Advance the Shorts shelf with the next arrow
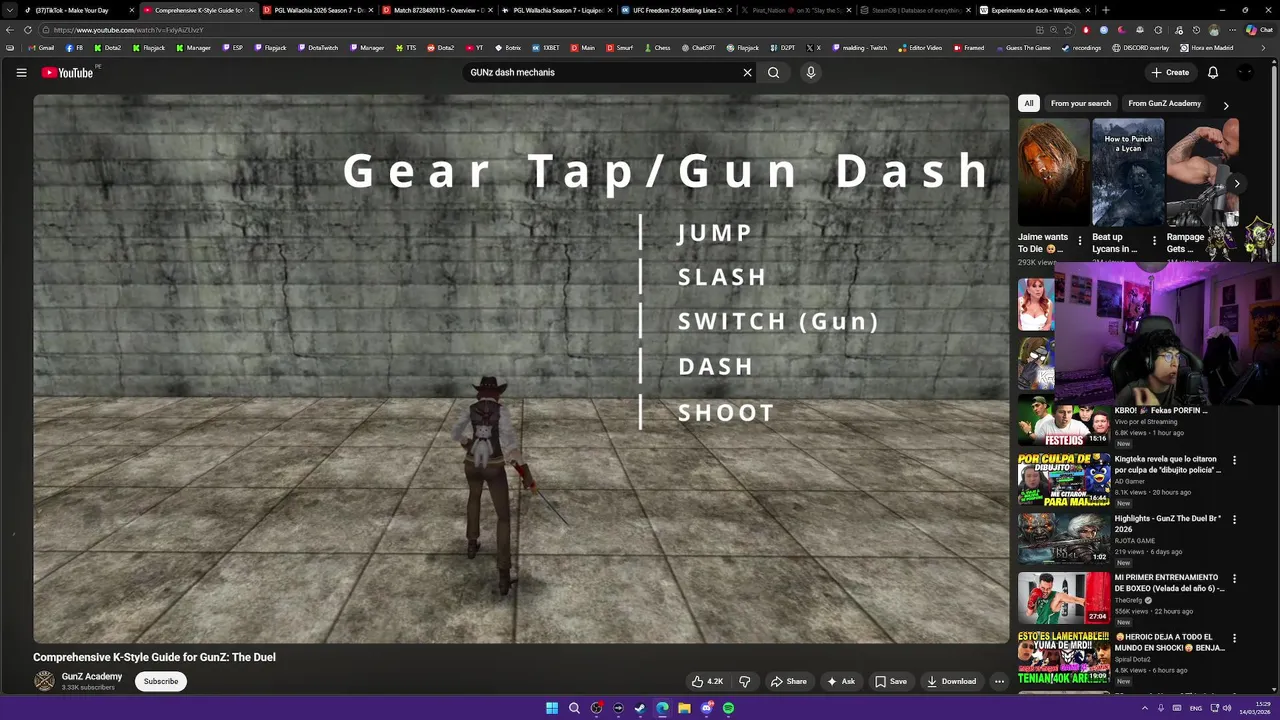1280x720 pixels. click(x=1237, y=183)
